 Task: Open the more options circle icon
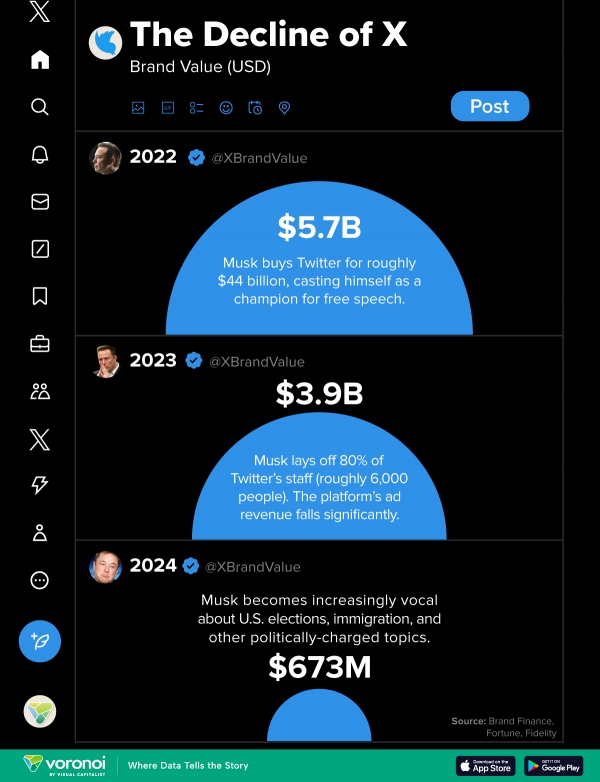40,580
